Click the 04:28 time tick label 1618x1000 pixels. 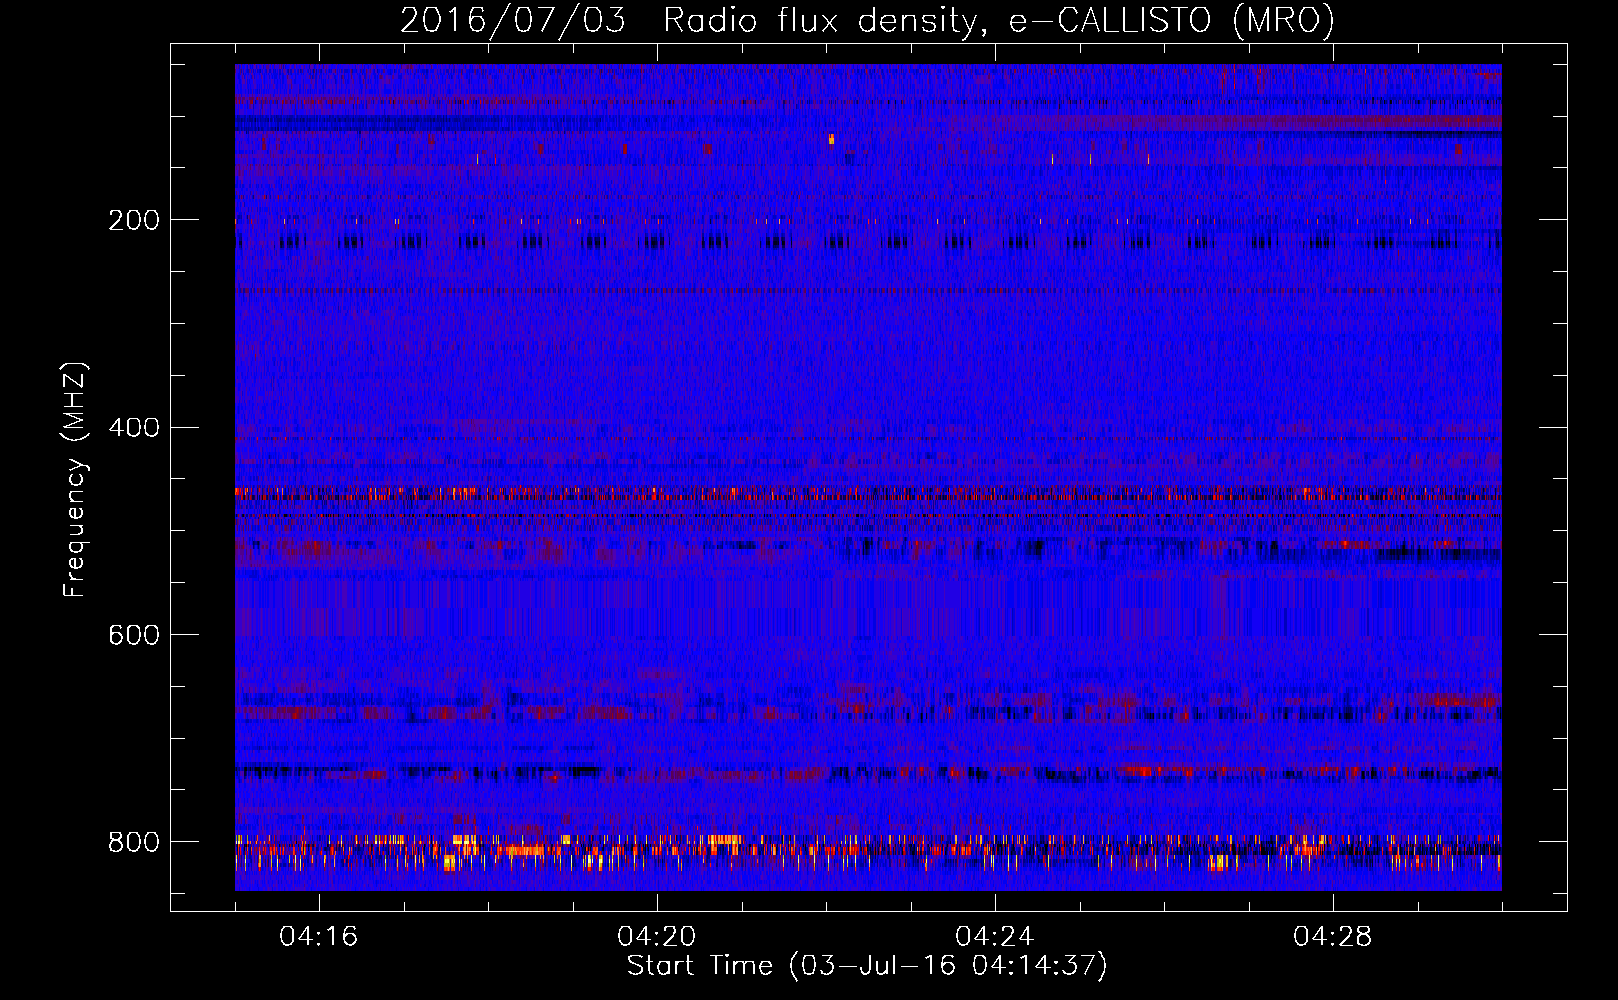click(x=1332, y=937)
